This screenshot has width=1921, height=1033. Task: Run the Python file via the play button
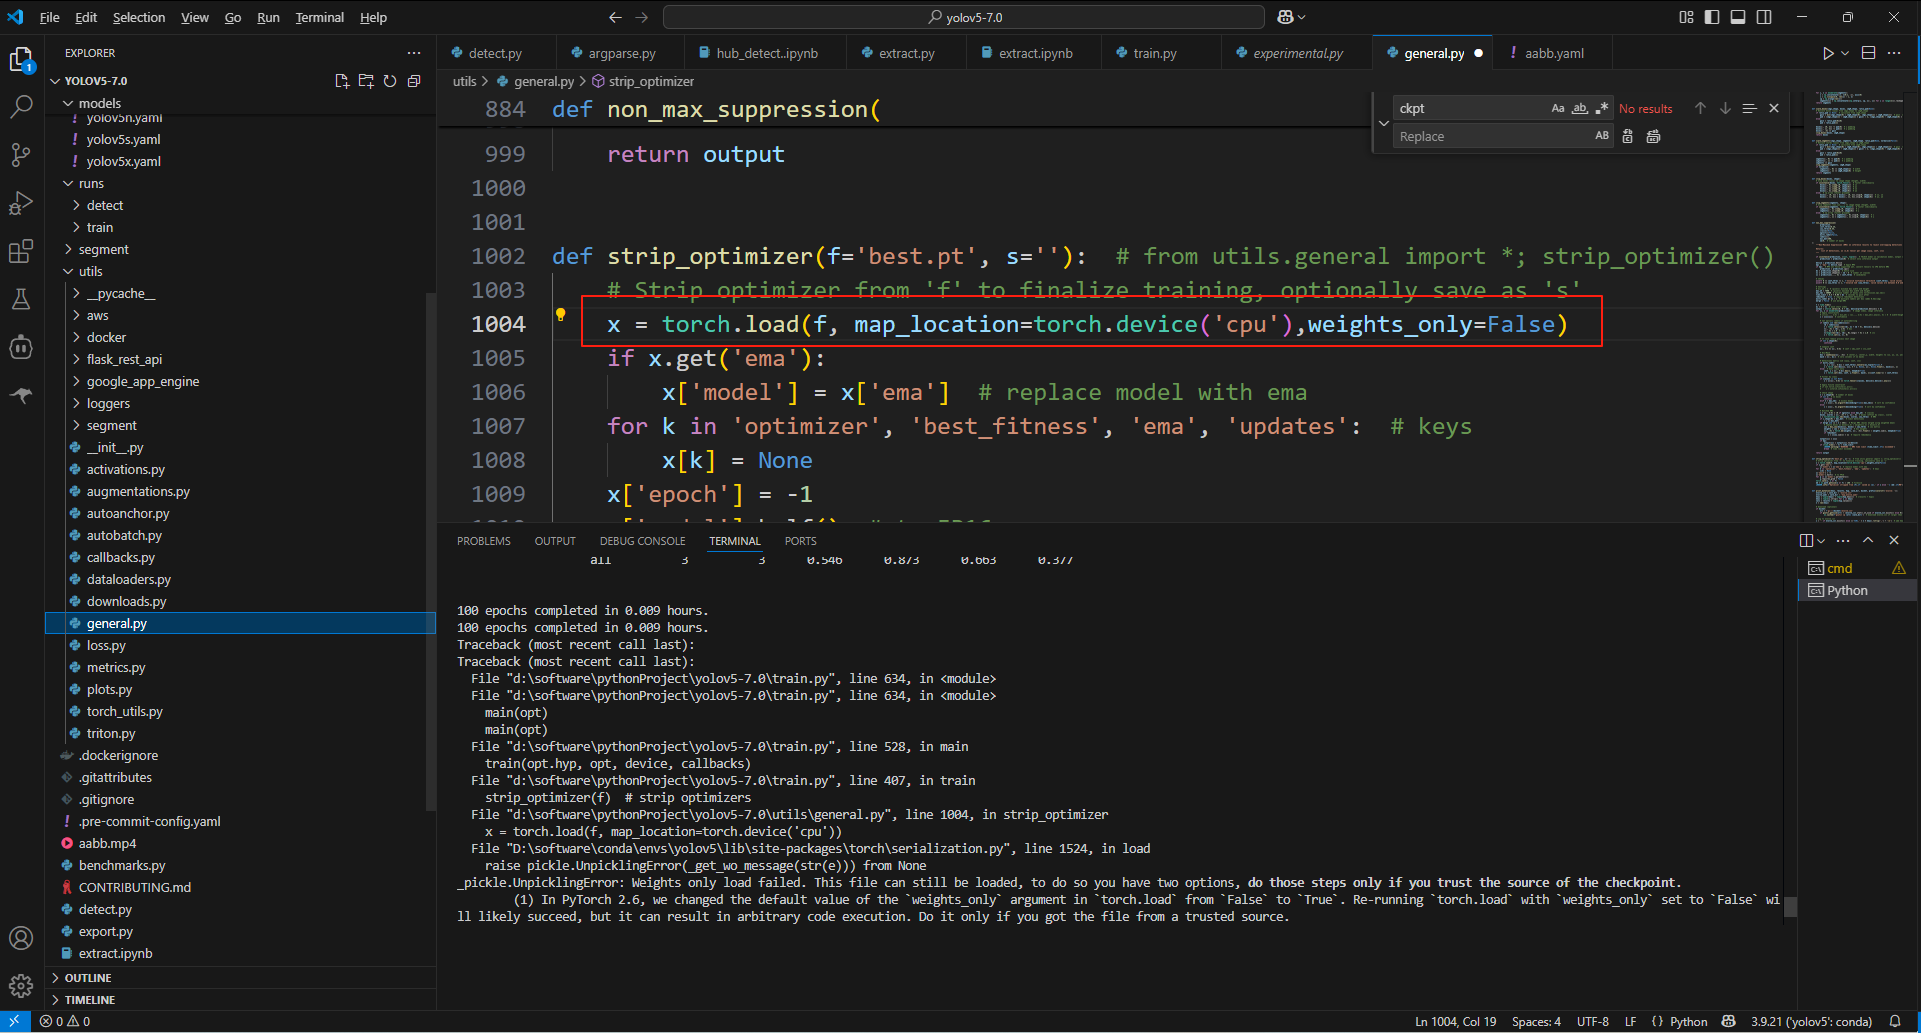point(1829,53)
